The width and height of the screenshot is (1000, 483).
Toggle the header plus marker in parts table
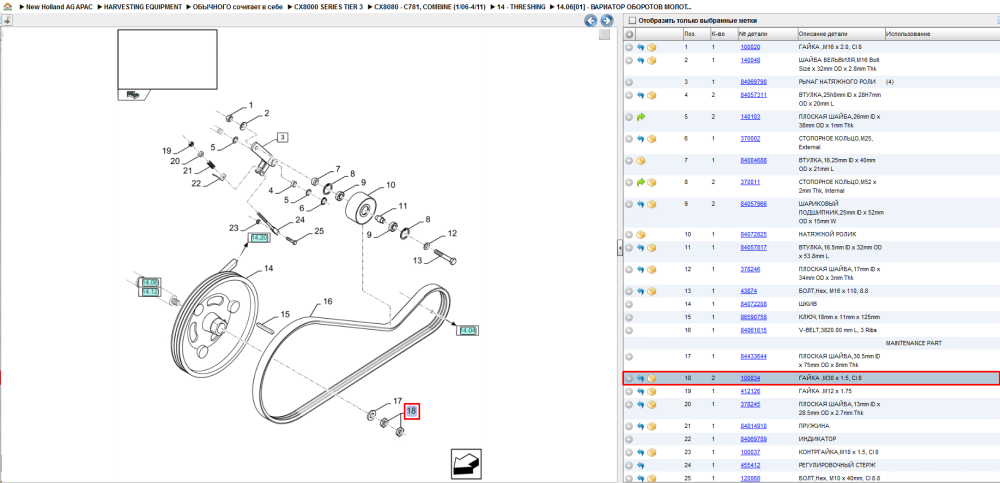click(x=629, y=34)
